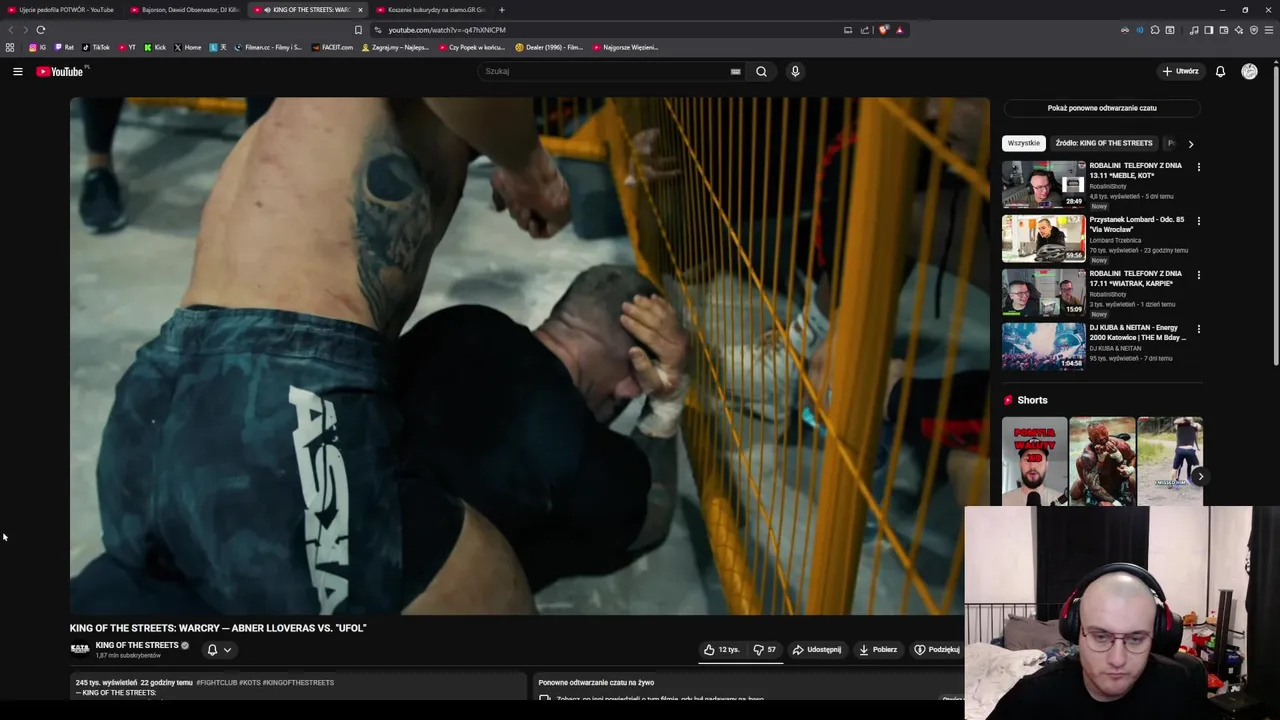Open the KING OF THE STREETS channel name
Screen dimensions: 1280x720
137,645
